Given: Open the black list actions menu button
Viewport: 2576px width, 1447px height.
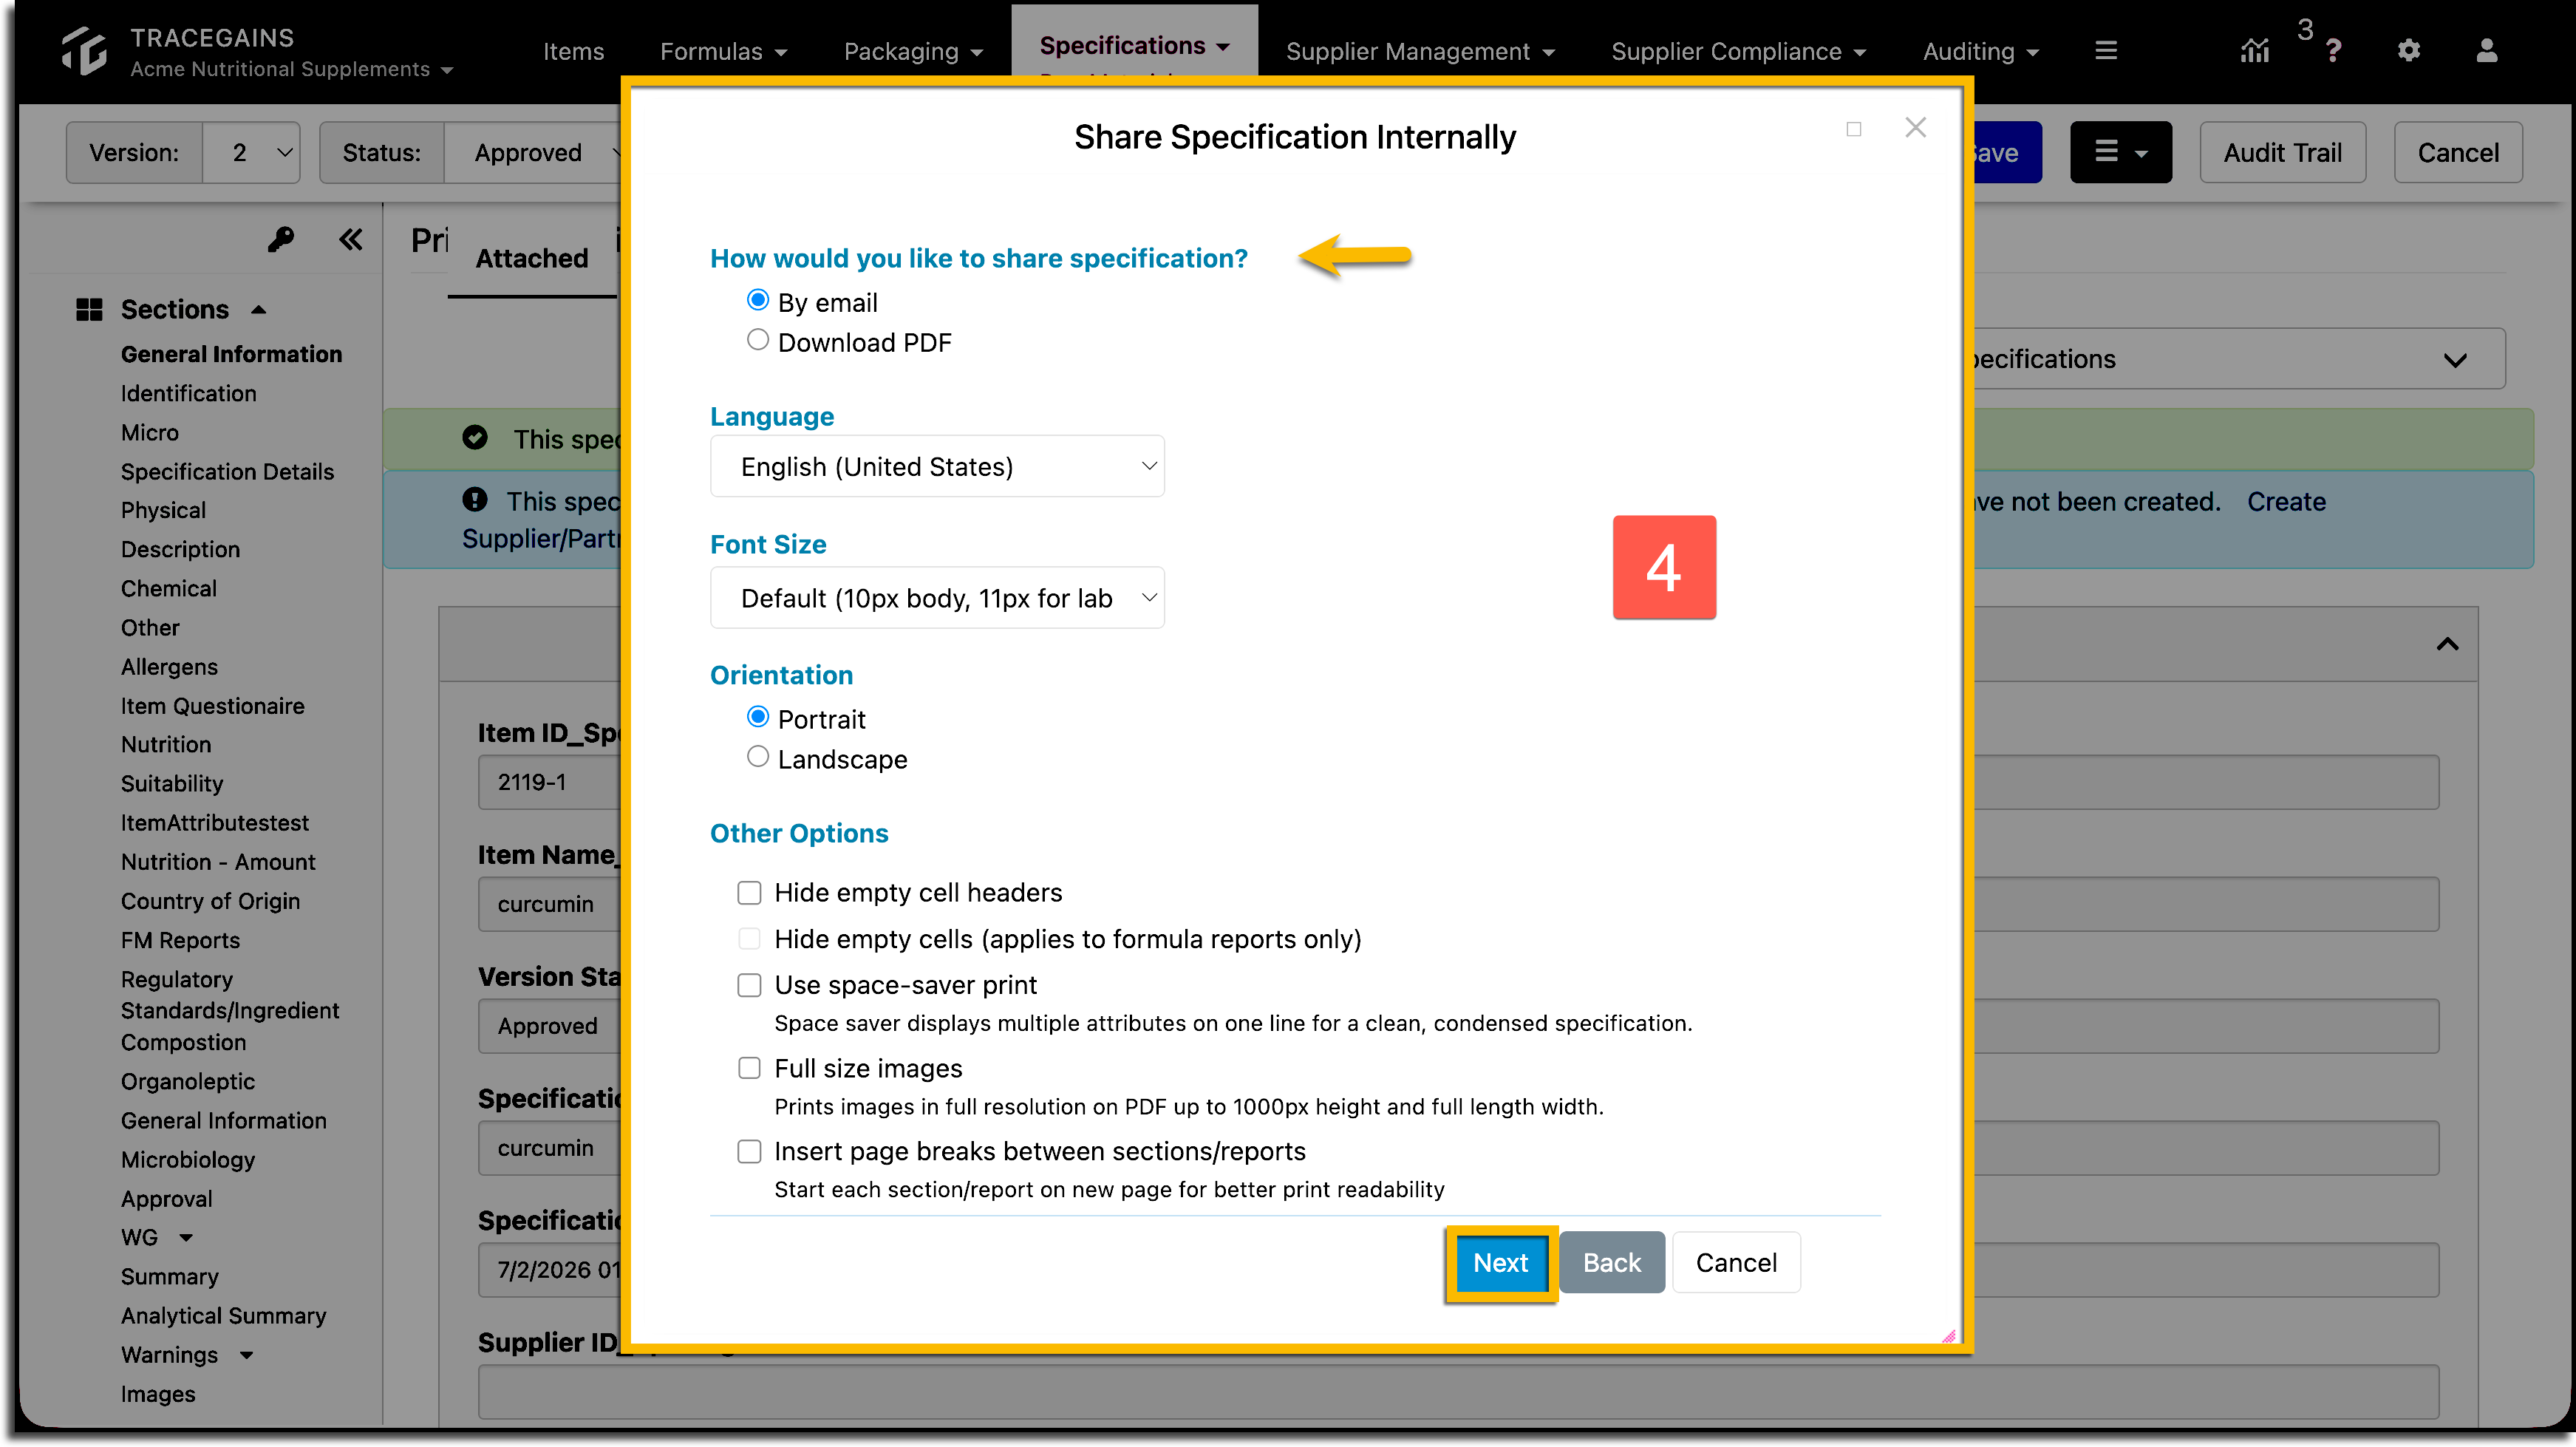Looking at the screenshot, I should pyautogui.click(x=2120, y=152).
